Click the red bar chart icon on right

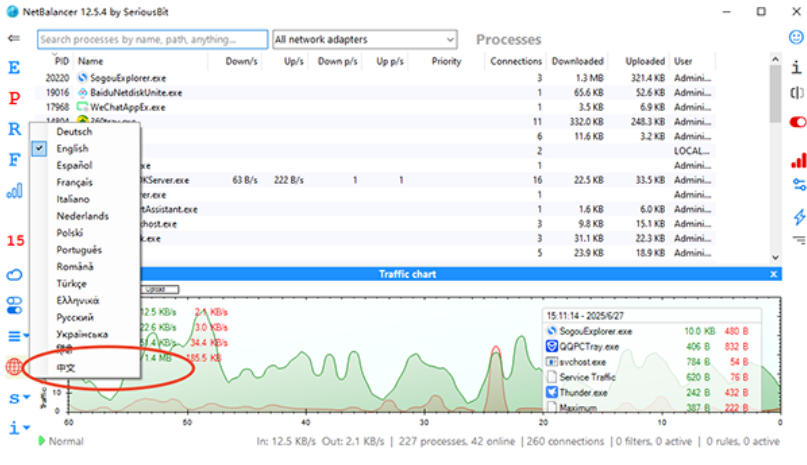(x=798, y=160)
